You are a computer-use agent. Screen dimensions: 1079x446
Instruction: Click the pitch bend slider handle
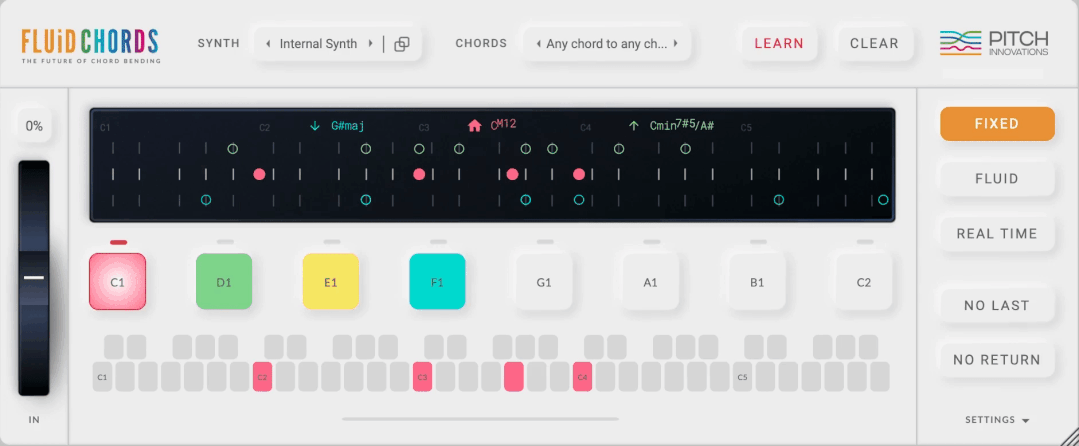click(34, 278)
